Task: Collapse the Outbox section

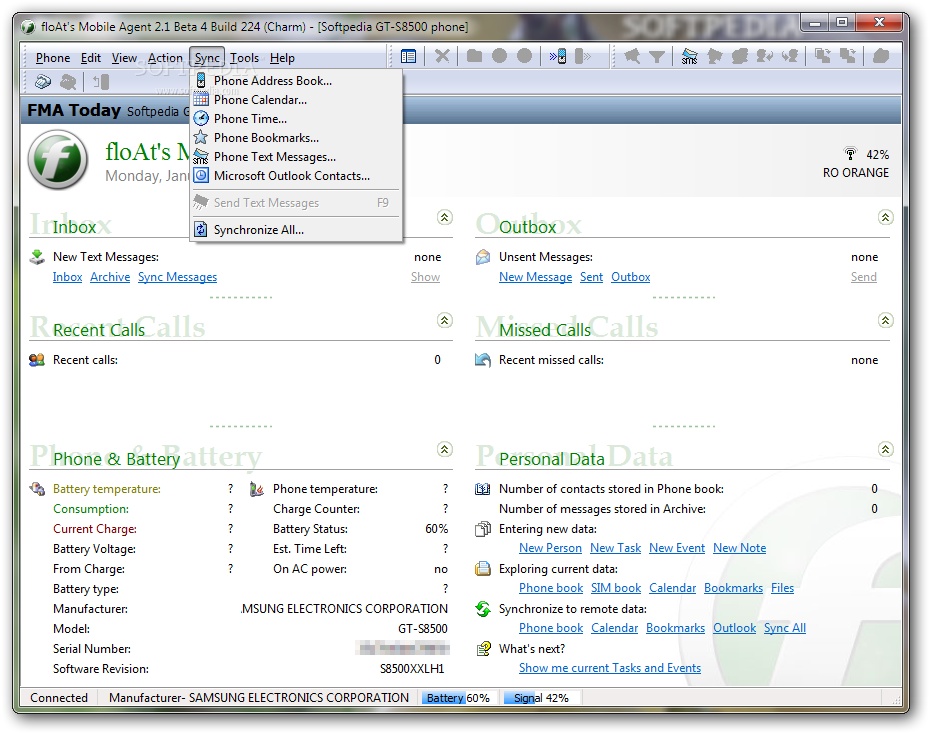Action: tap(886, 218)
